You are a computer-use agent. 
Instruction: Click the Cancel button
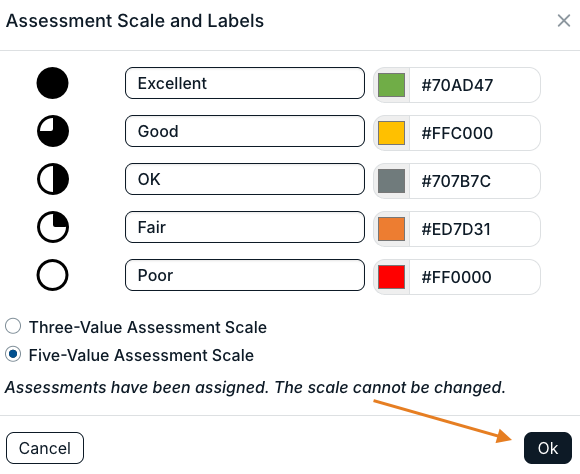[x=45, y=448]
